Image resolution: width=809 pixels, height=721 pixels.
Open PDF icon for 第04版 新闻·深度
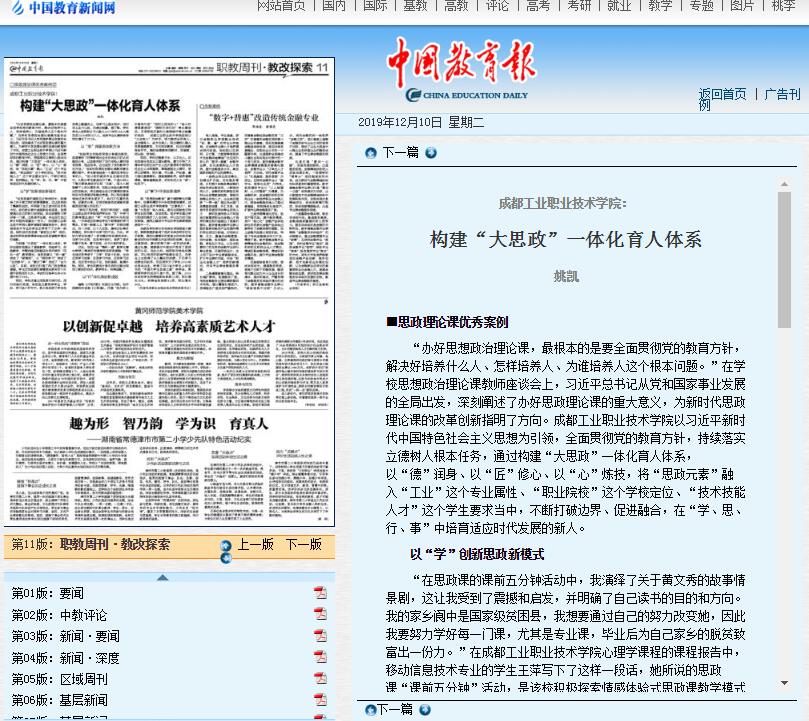pyautogui.click(x=320, y=656)
